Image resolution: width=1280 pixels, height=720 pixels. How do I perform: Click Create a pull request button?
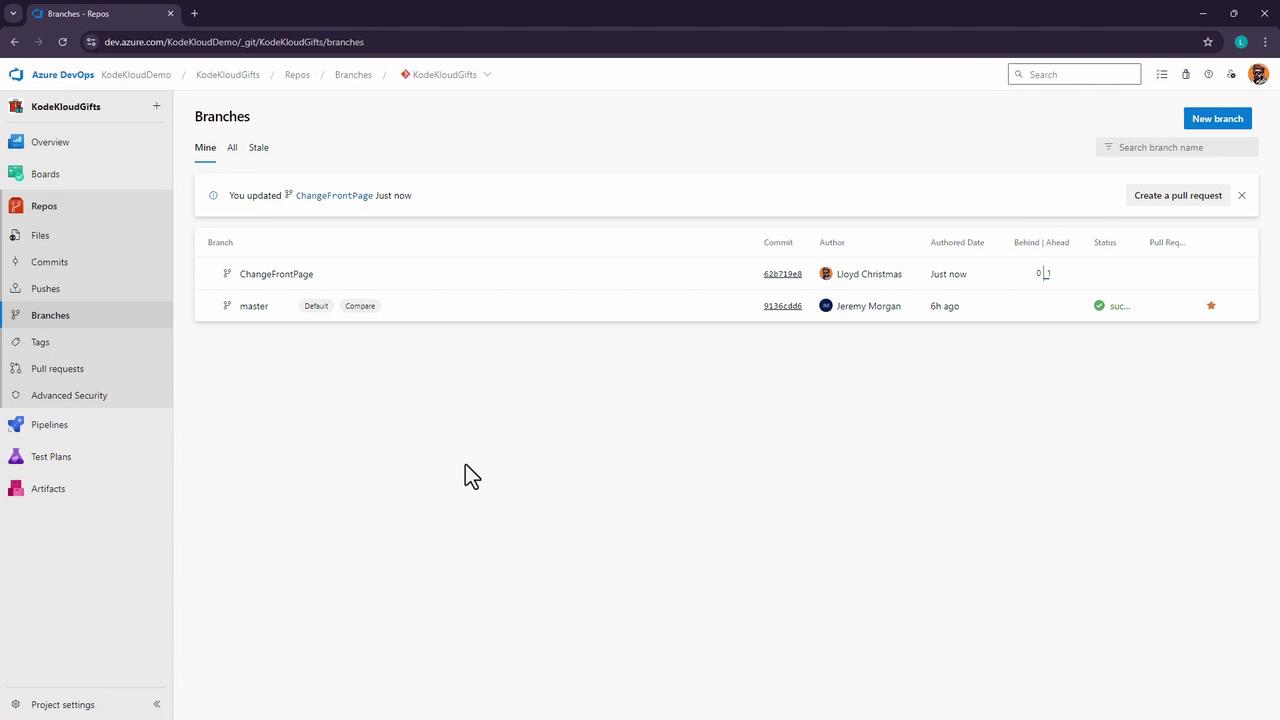point(1178,196)
